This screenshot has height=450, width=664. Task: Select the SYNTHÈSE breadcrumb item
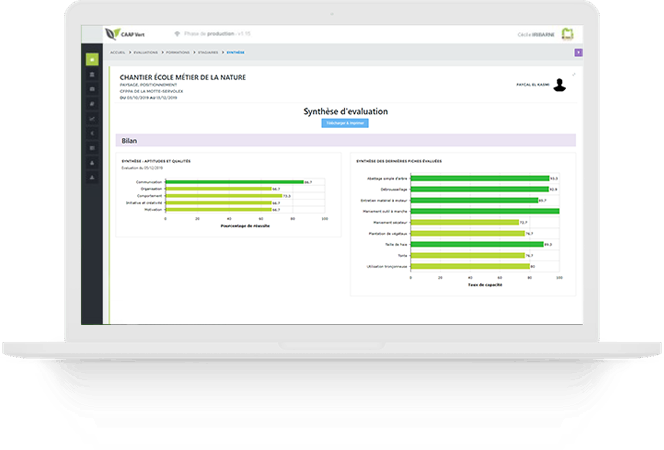coord(235,52)
